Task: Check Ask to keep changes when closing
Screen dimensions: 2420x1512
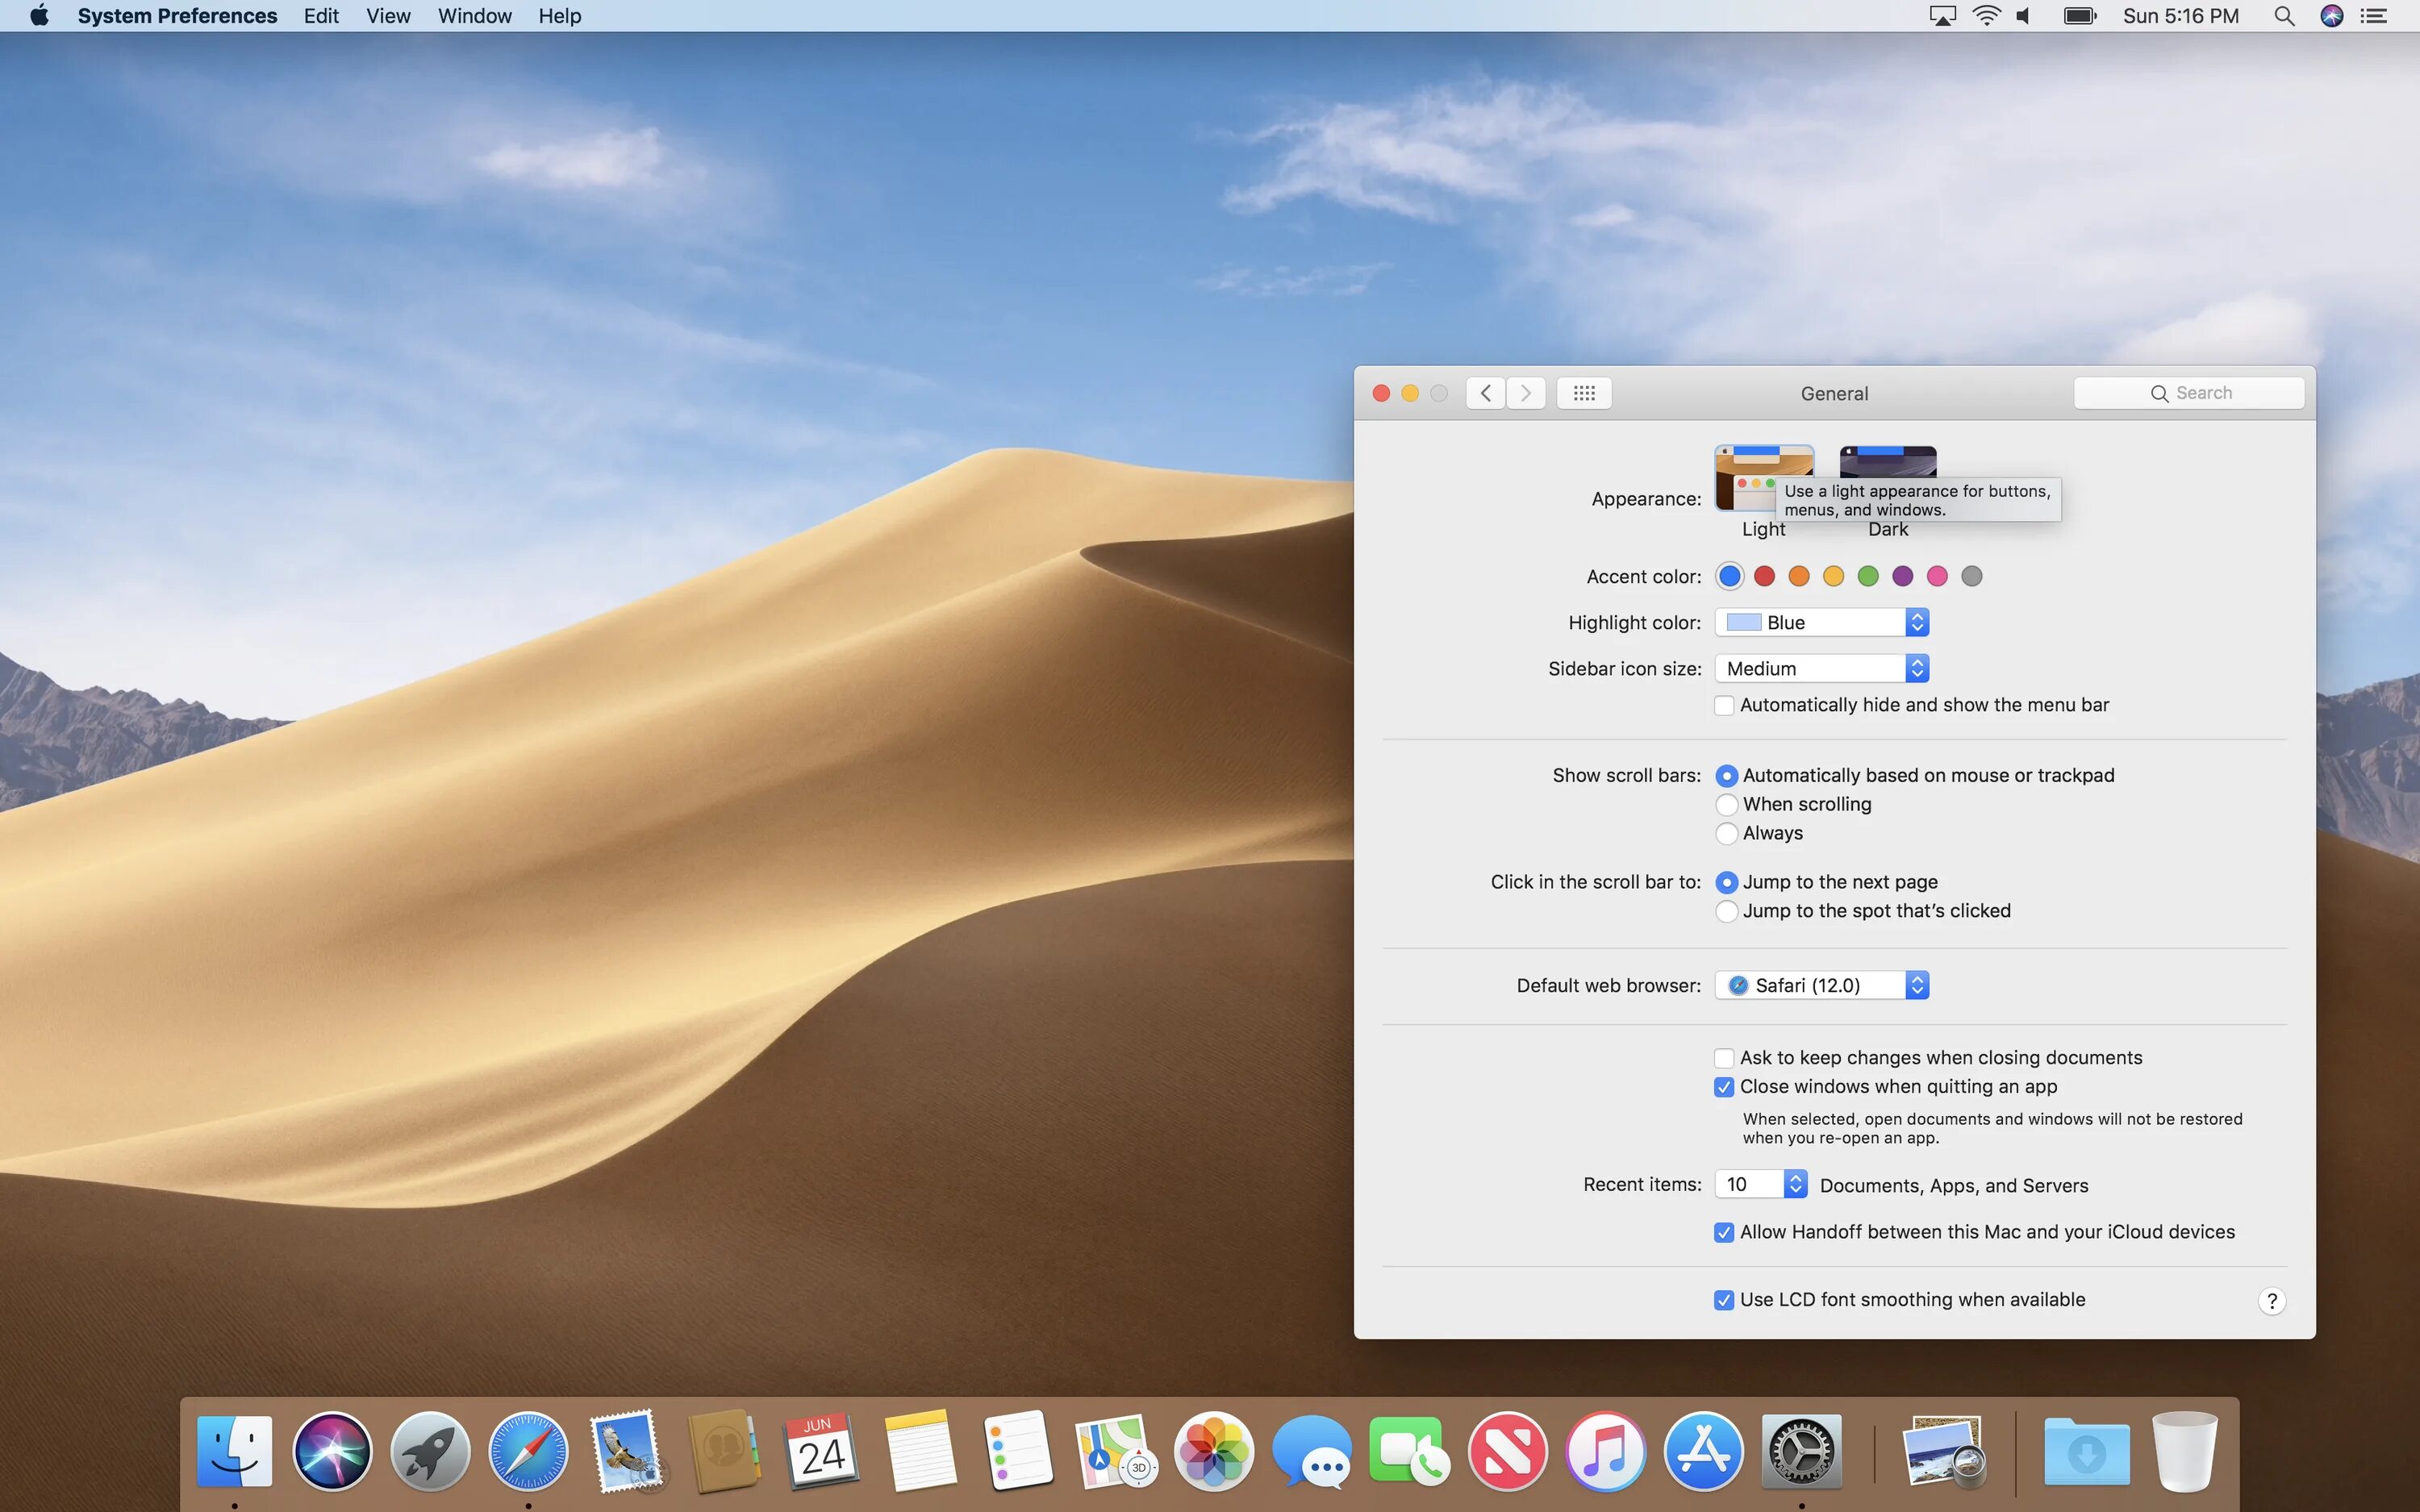Action: 1724,1058
